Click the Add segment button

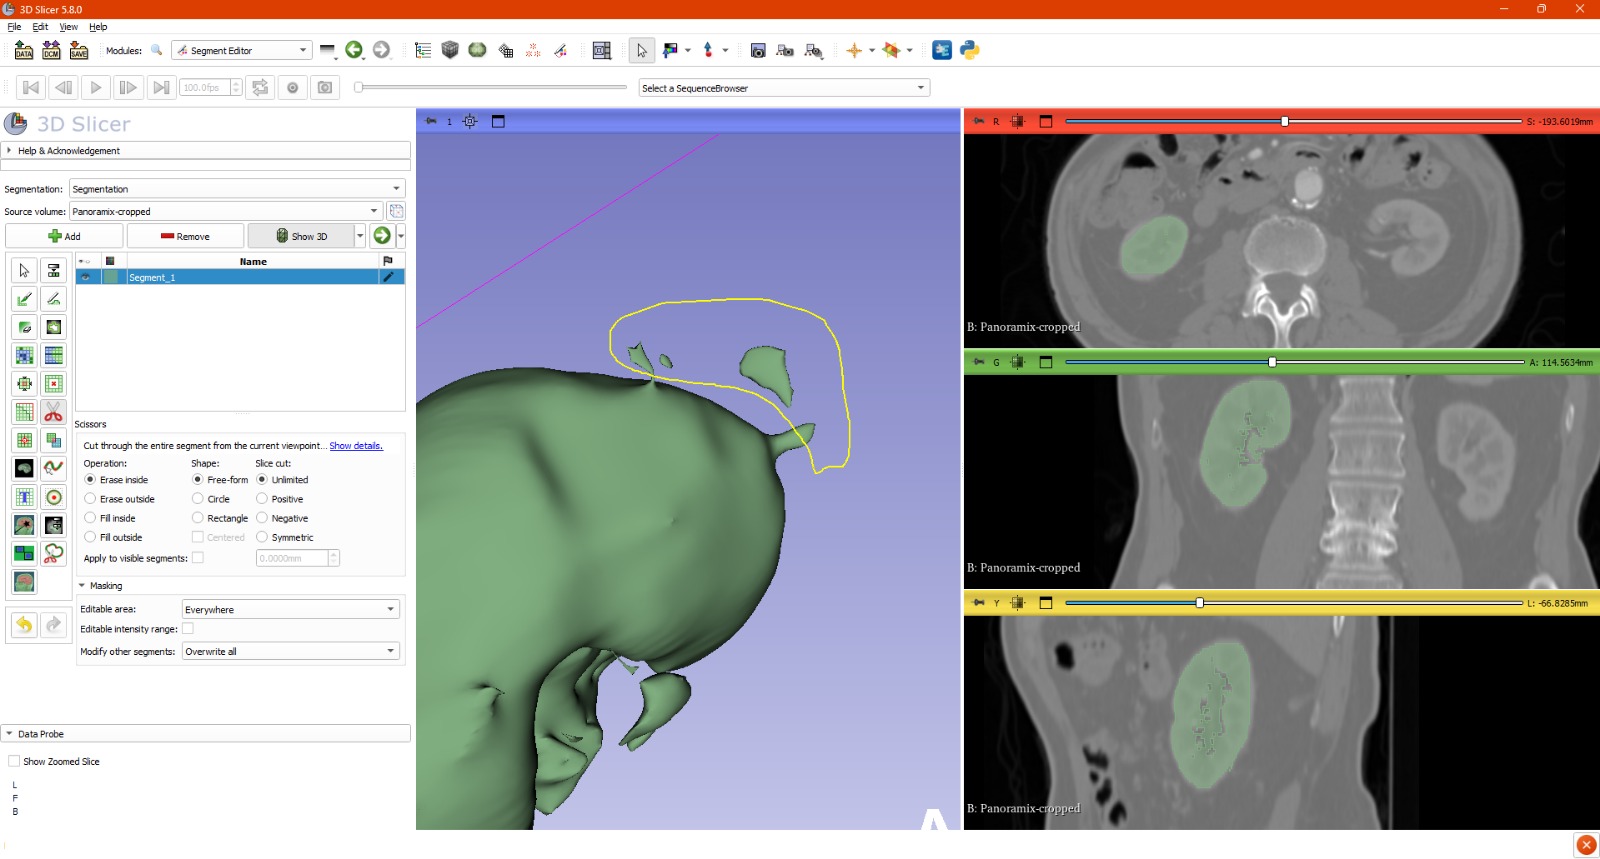pyautogui.click(x=64, y=236)
